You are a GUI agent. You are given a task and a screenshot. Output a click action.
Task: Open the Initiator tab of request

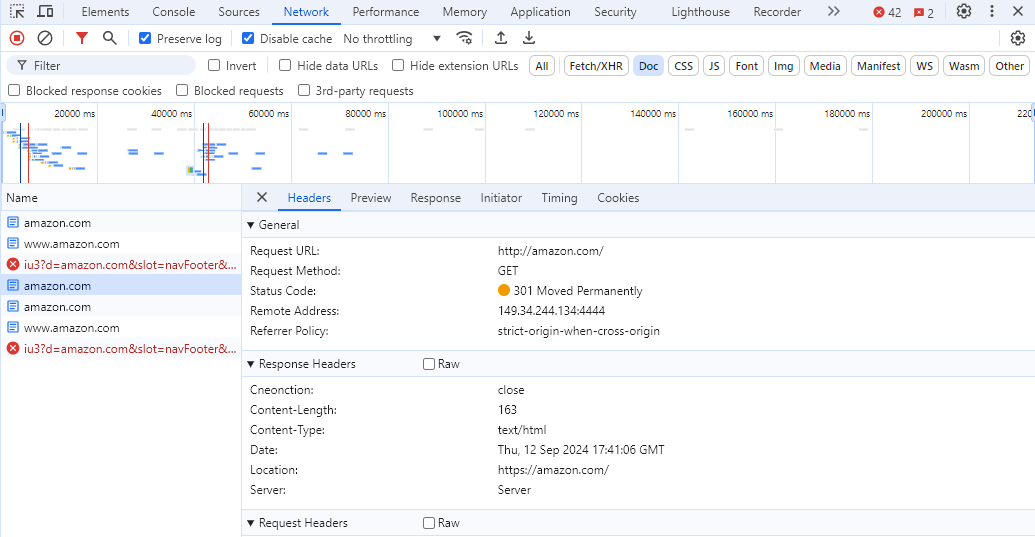pyautogui.click(x=501, y=198)
